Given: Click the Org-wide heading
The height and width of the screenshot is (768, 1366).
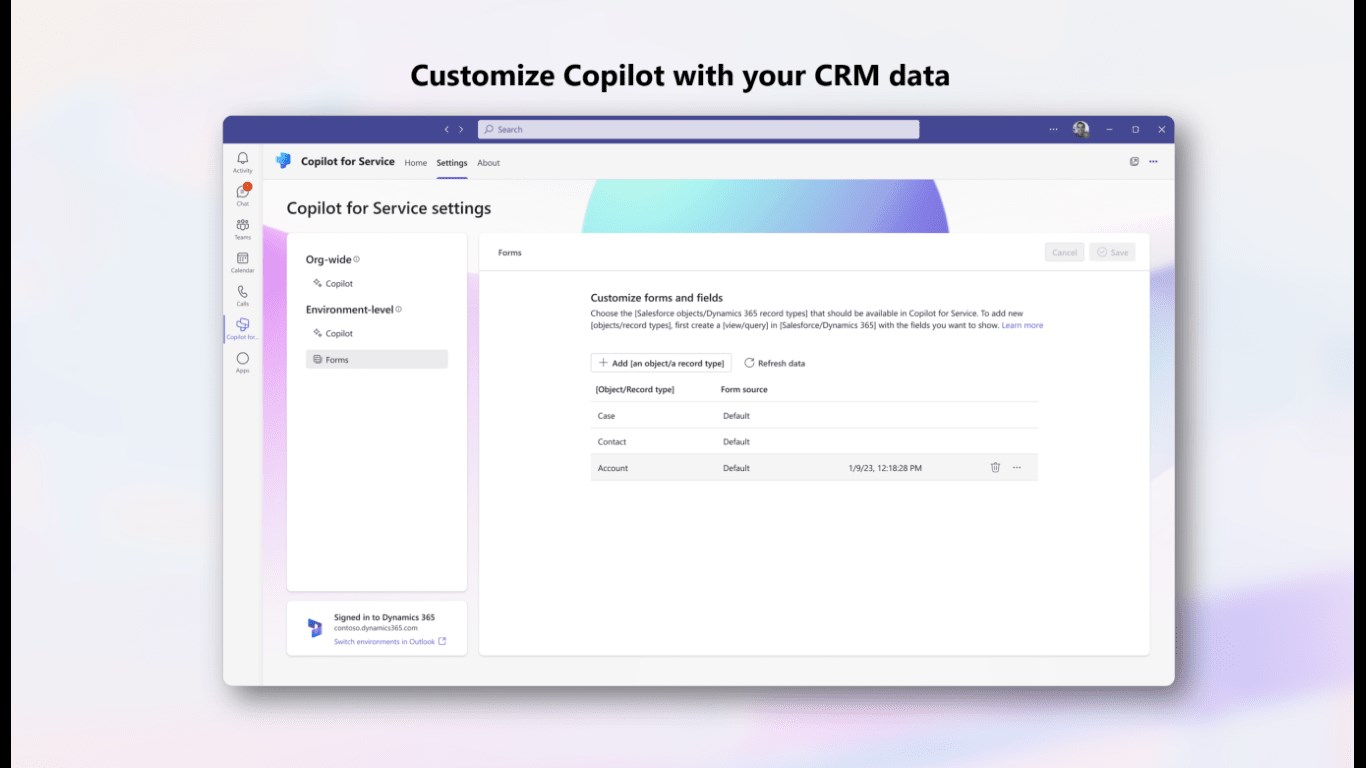Looking at the screenshot, I should pos(328,259).
